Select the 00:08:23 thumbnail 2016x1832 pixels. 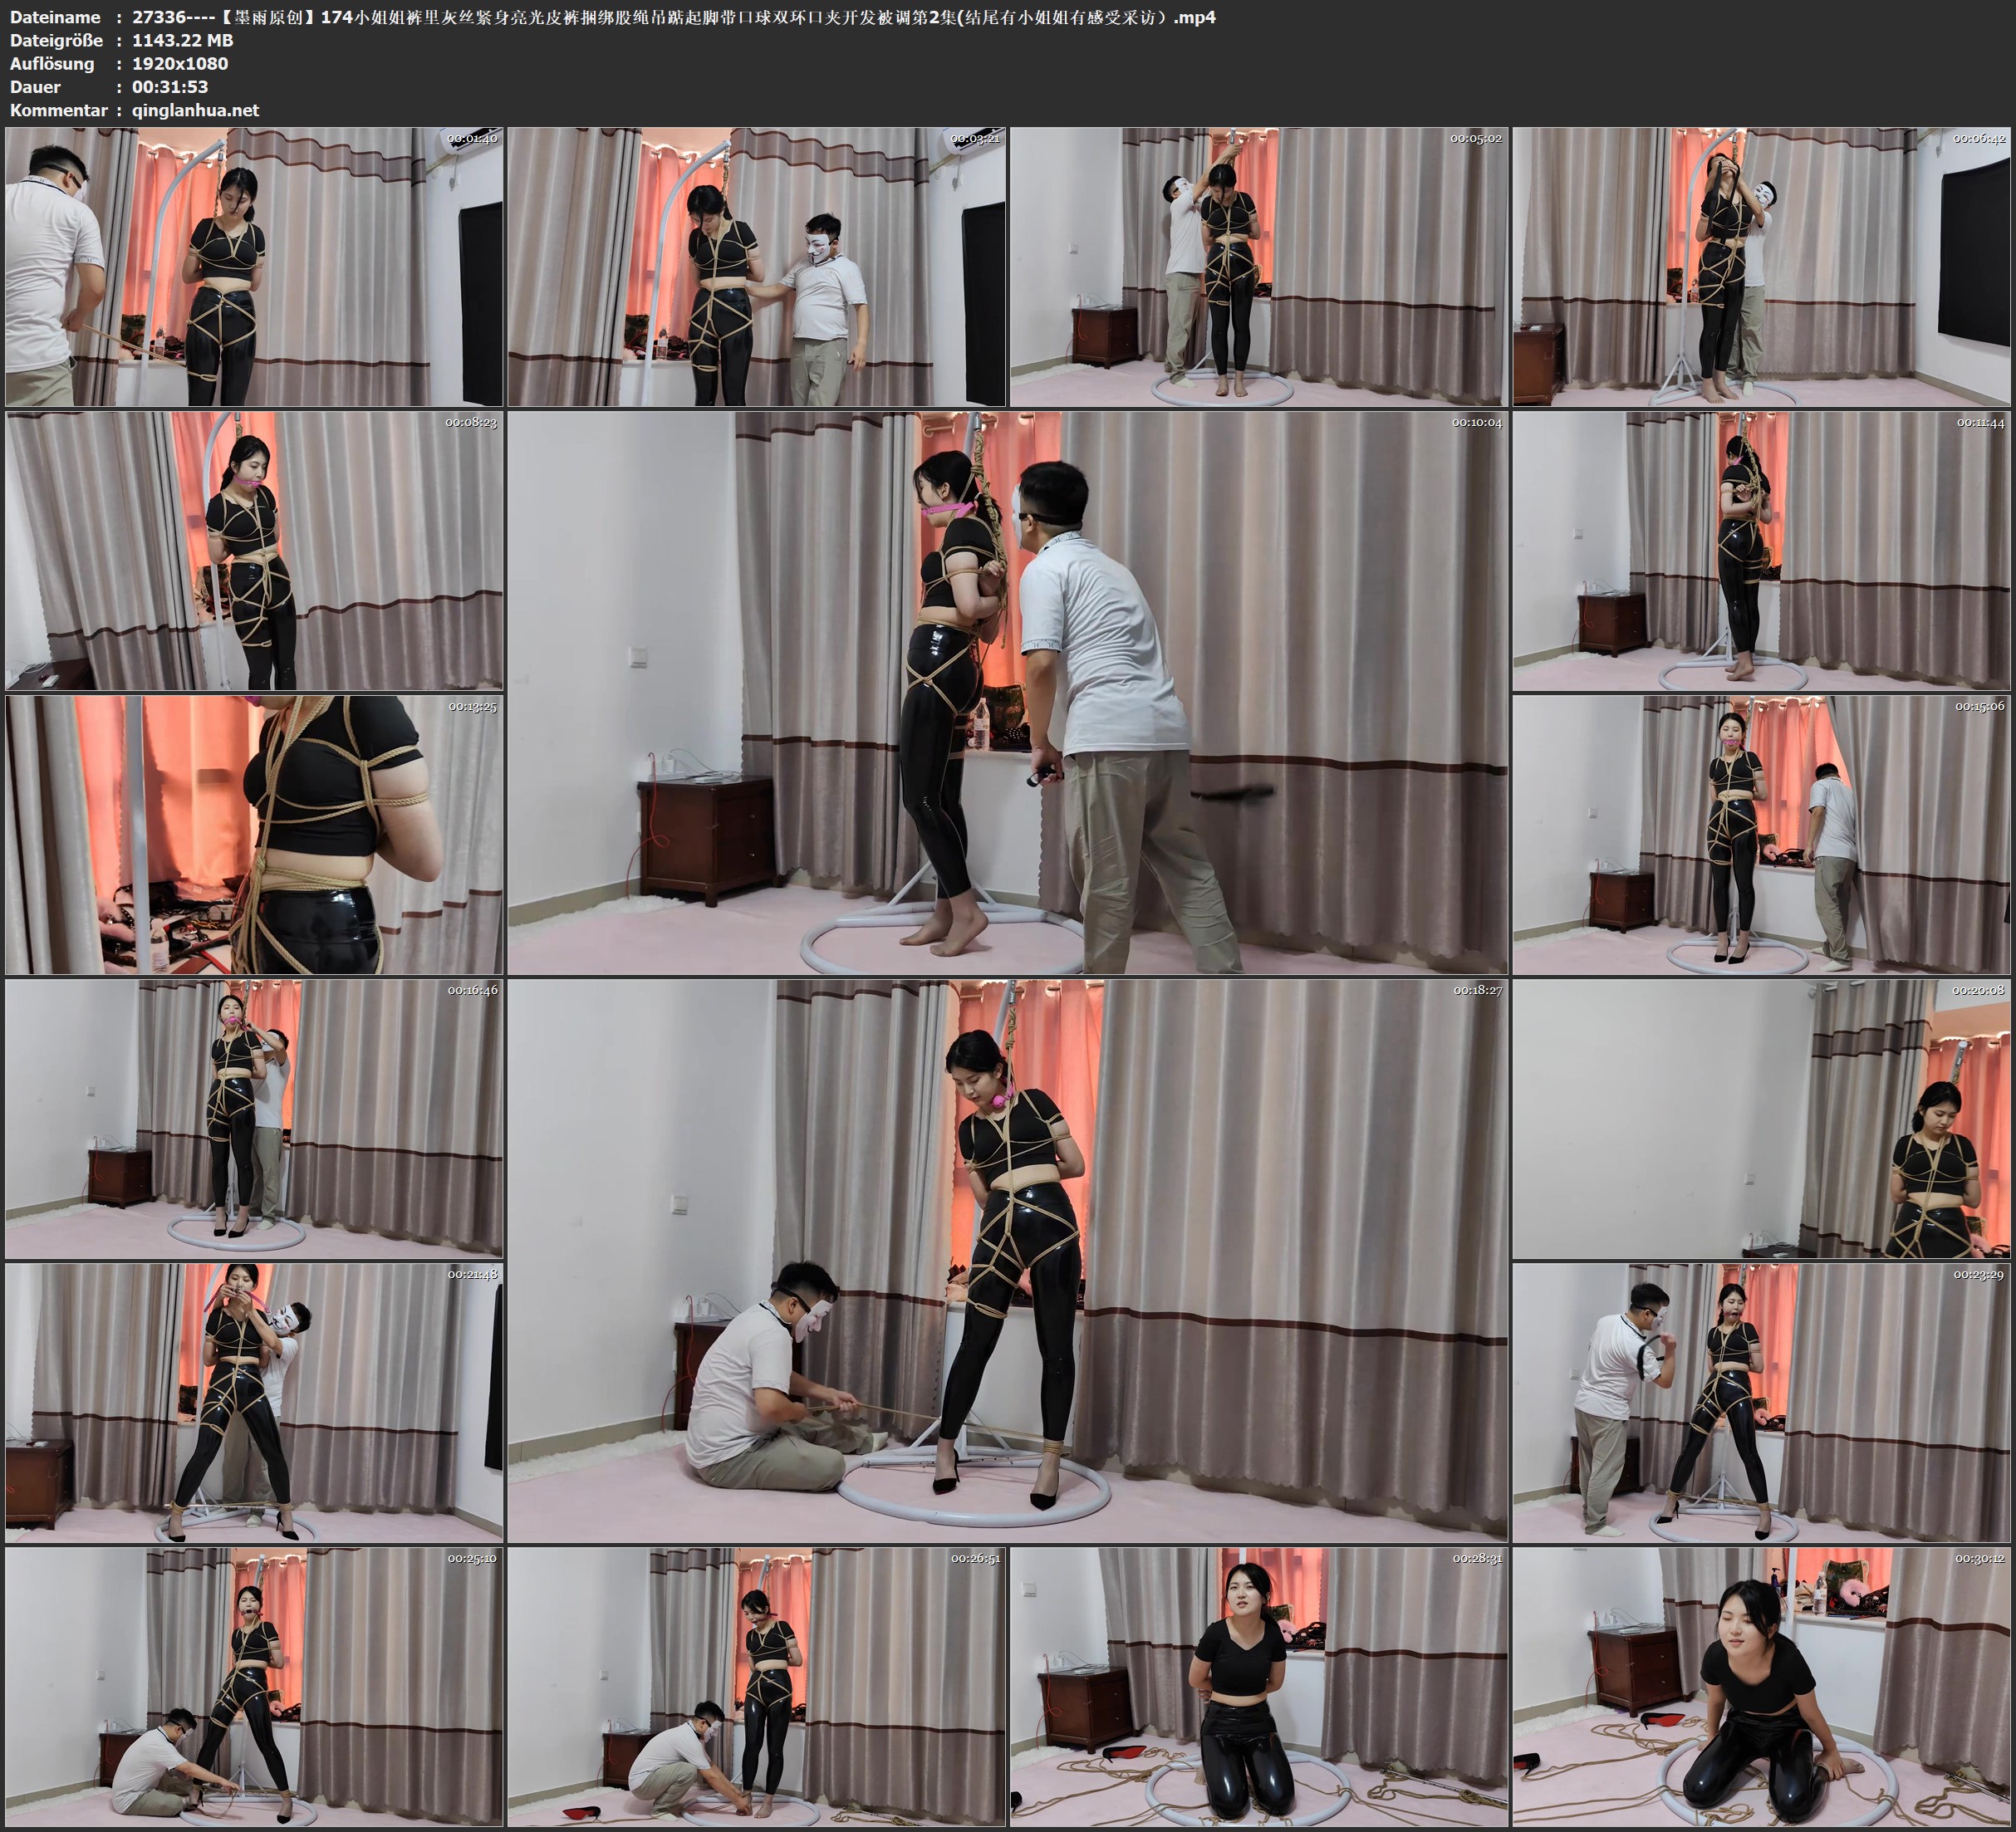254,550
